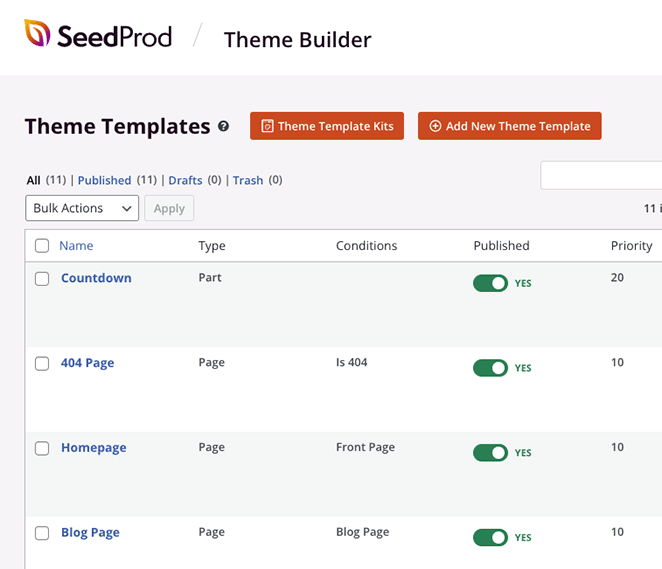Screen dimensions: 662x569
Task: Check the select-all checkbox in header
Action: 42,246
